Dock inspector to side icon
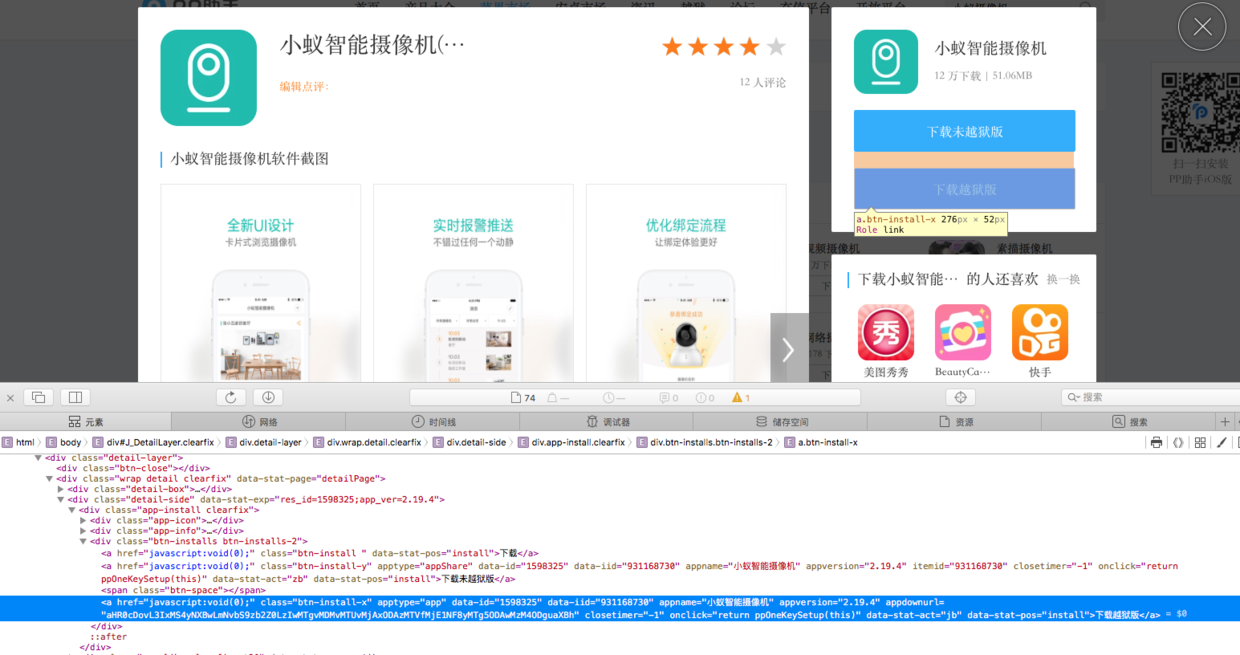 coord(76,397)
